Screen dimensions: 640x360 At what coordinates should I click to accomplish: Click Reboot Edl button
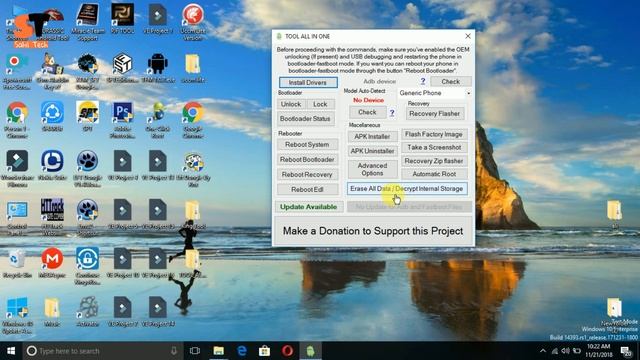(x=307, y=189)
